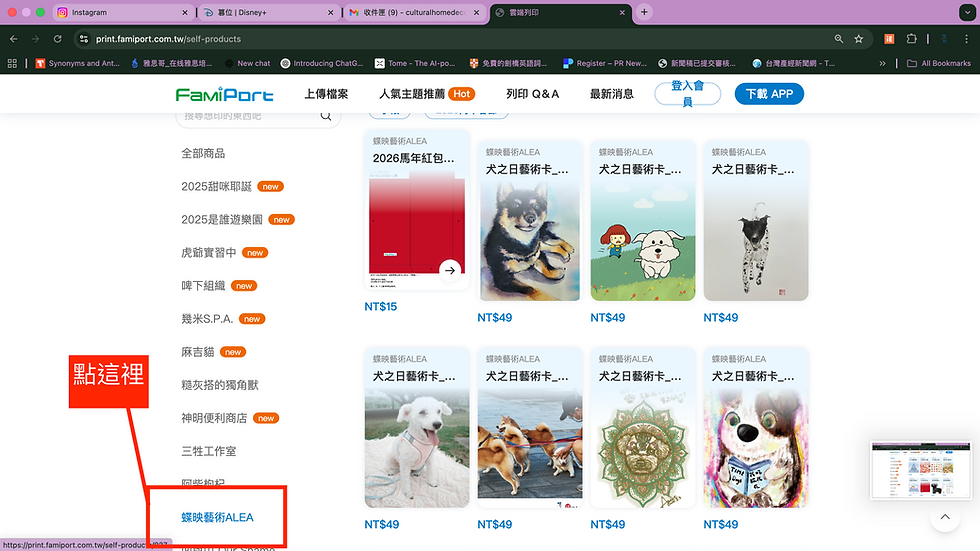The image size is (980, 551).
Task: Select 三牲工作室 category
Action: point(209,451)
